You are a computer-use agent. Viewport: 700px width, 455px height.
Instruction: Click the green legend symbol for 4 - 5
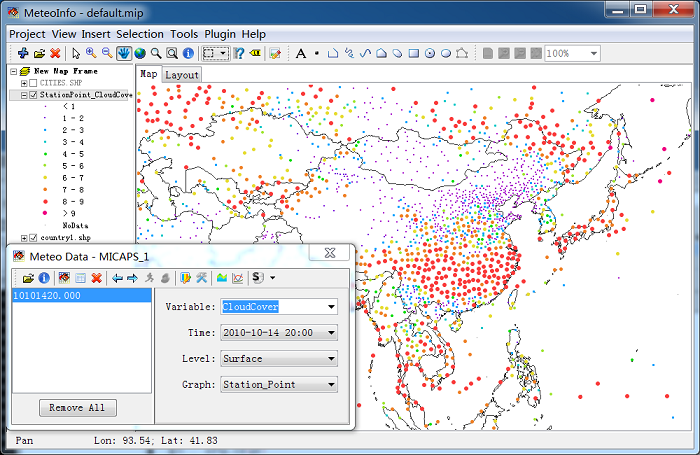(45, 154)
